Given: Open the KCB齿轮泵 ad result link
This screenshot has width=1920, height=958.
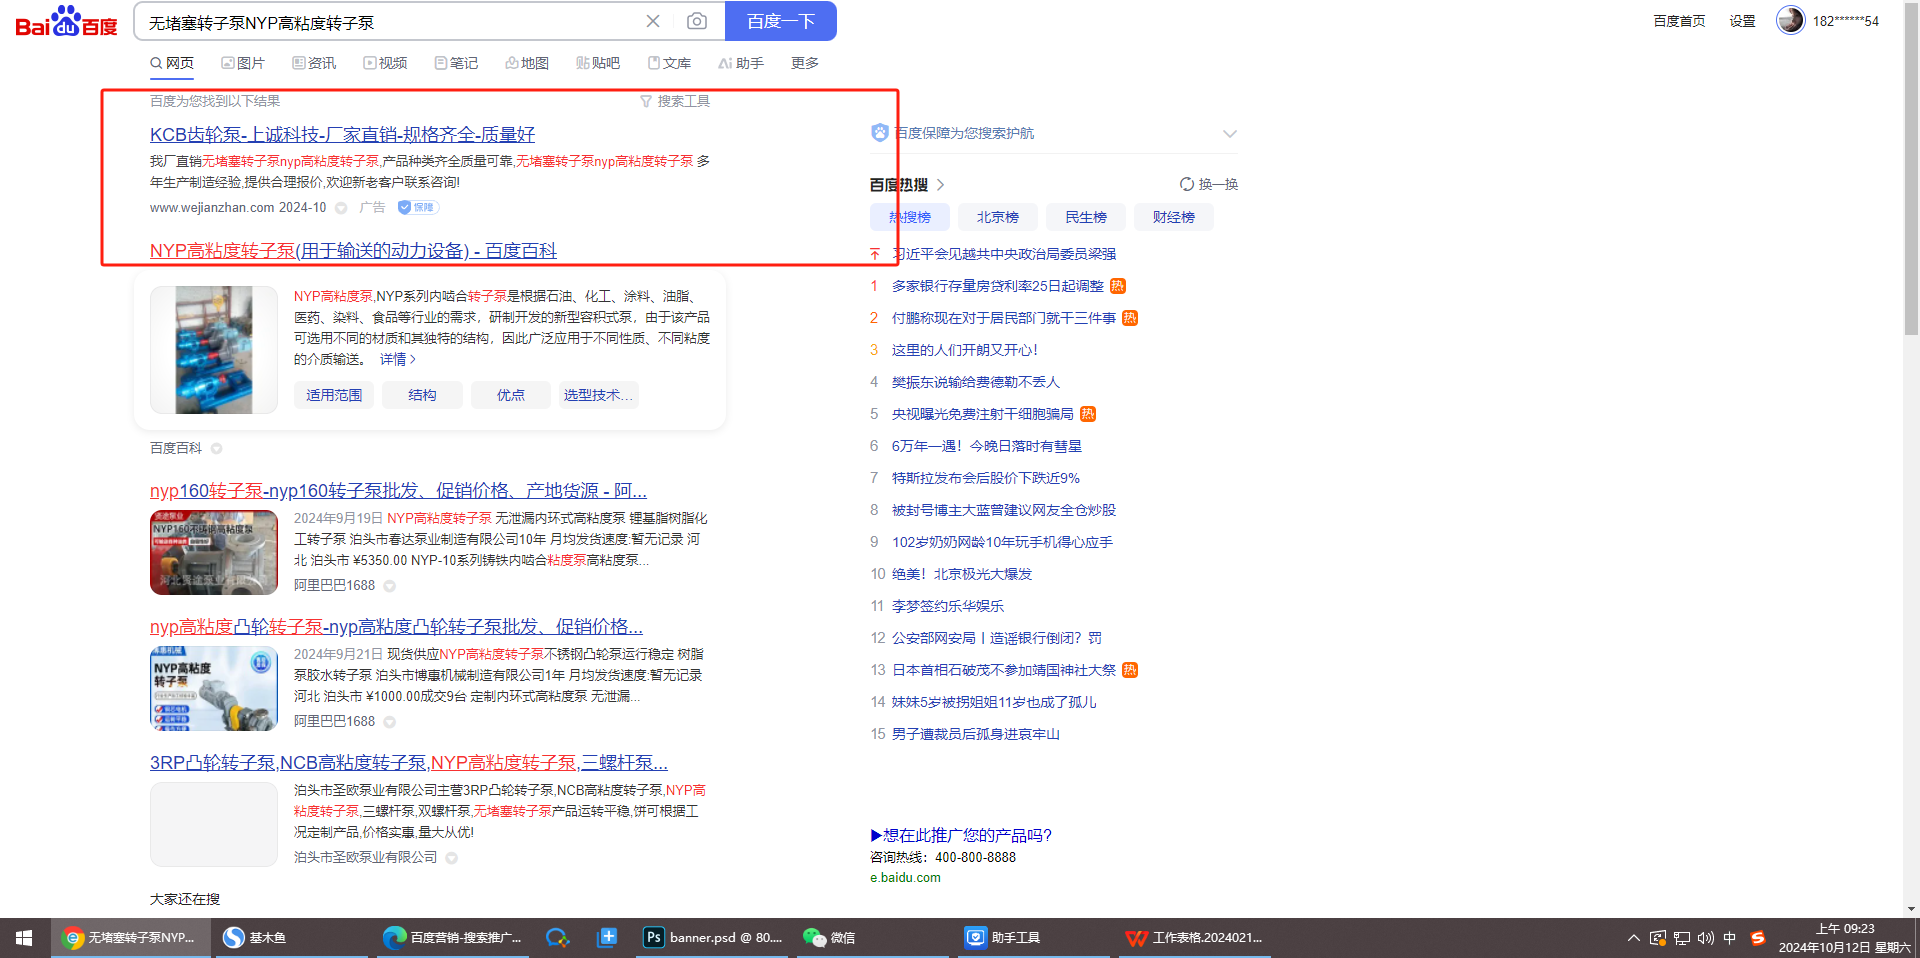Looking at the screenshot, I should tap(342, 134).
